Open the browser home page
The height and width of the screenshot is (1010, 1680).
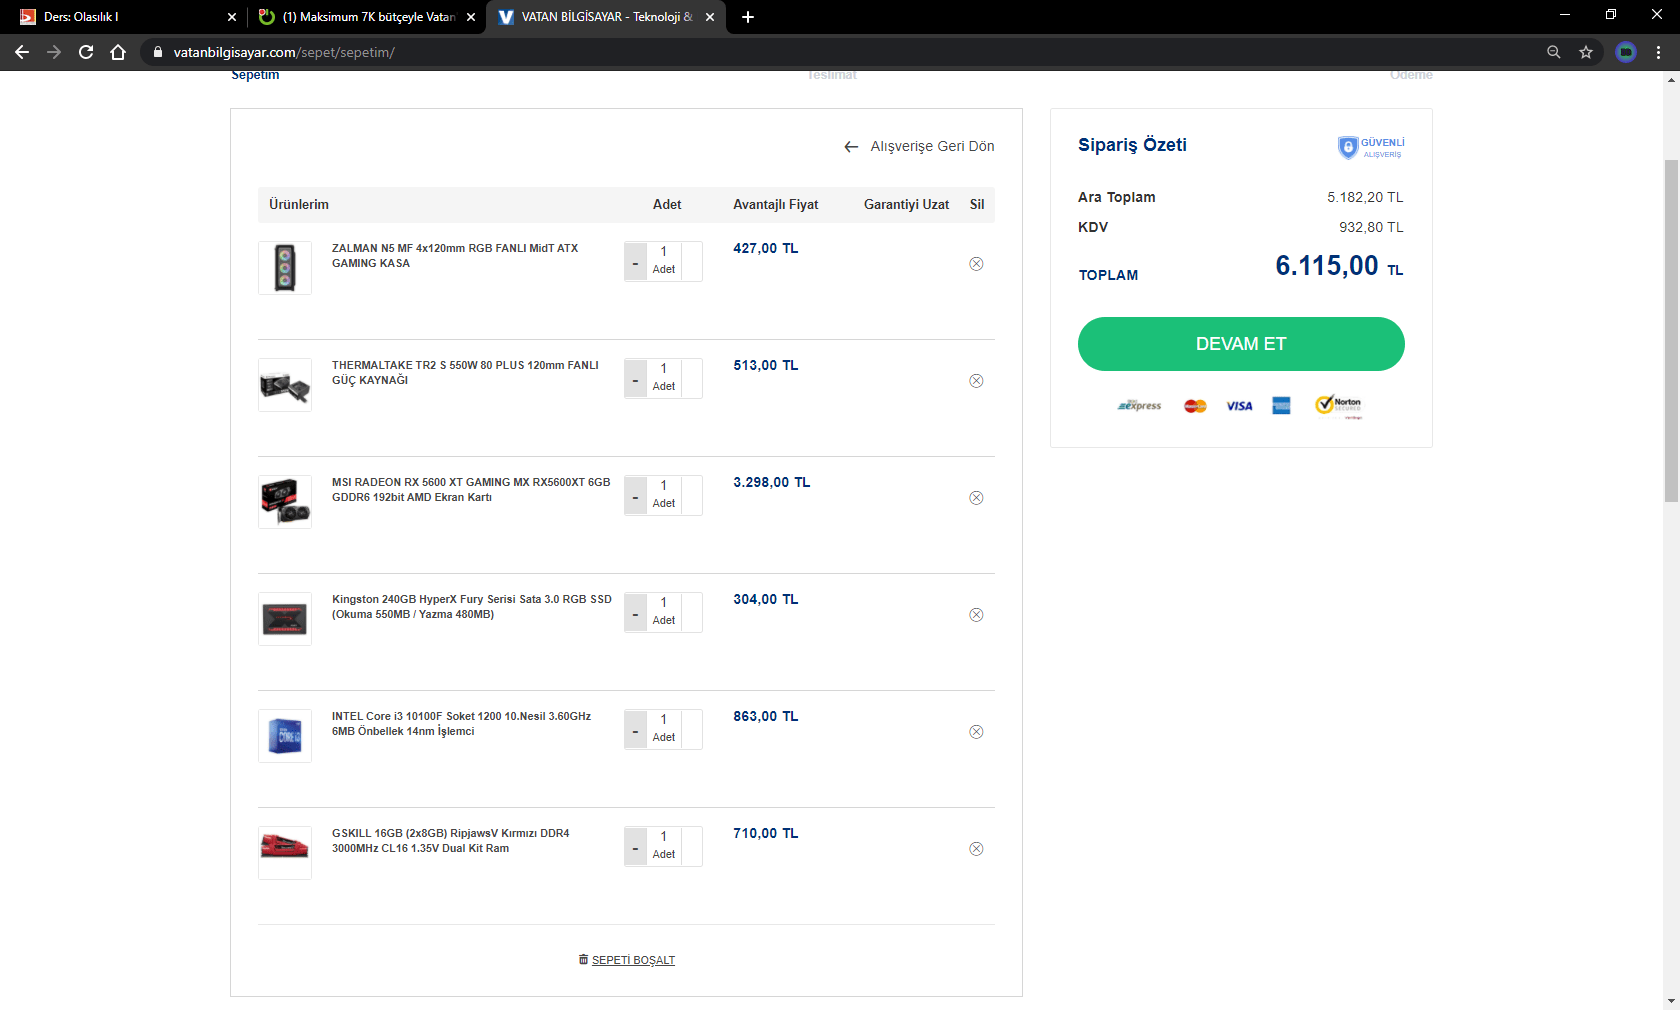coord(118,52)
